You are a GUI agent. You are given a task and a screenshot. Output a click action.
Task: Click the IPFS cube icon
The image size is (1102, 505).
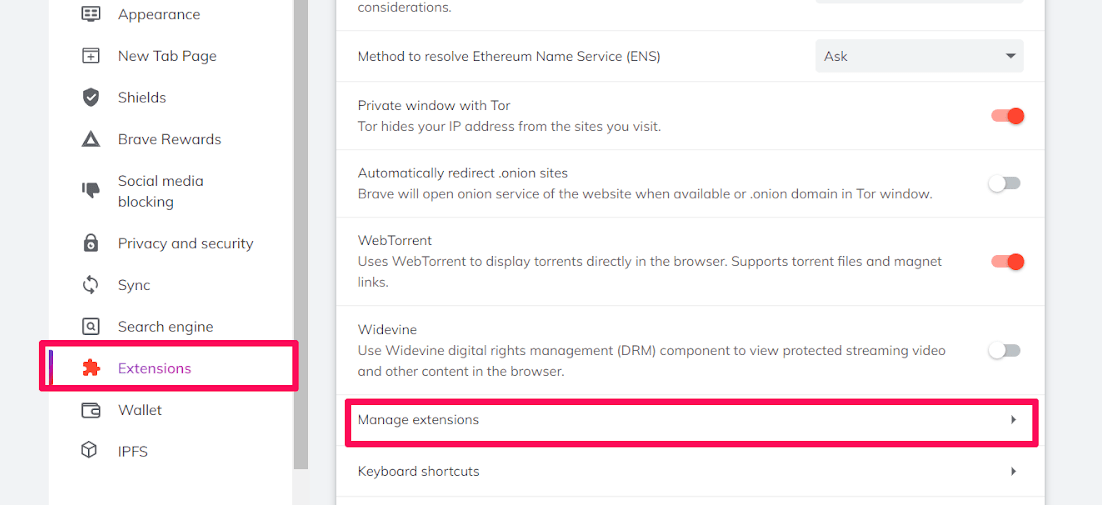pyautogui.click(x=91, y=451)
